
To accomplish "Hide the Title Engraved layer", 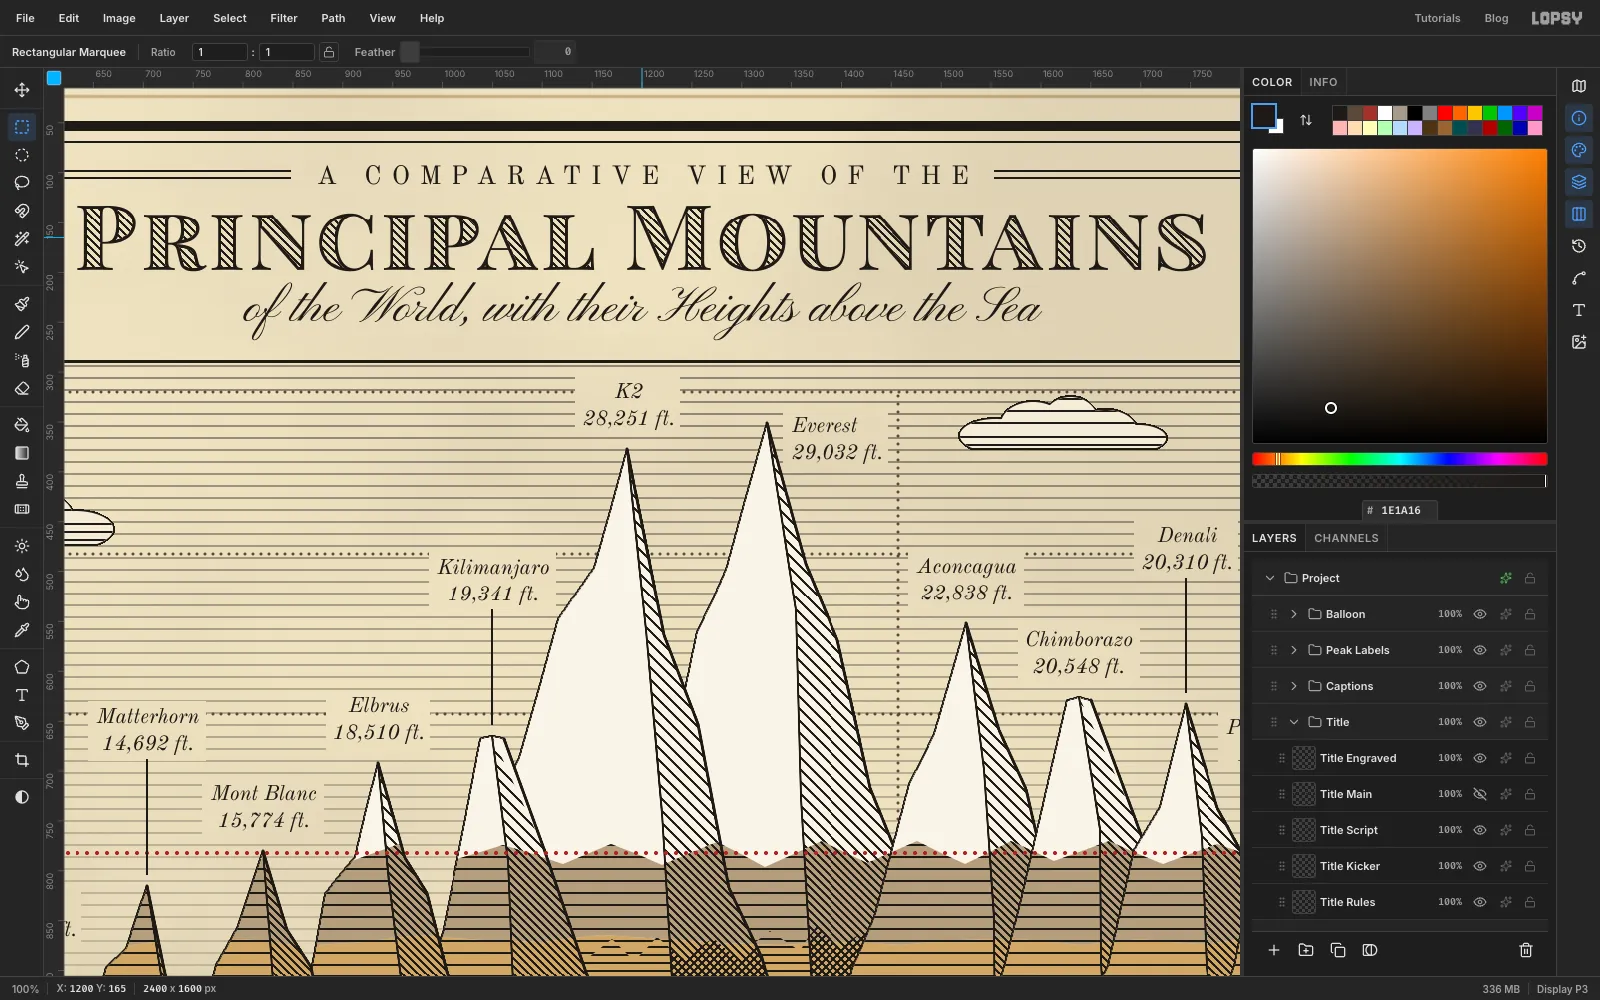I will coord(1480,758).
